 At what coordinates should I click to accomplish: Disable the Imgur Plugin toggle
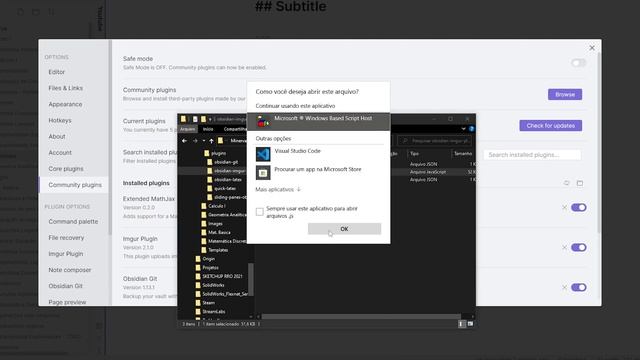coord(579,247)
